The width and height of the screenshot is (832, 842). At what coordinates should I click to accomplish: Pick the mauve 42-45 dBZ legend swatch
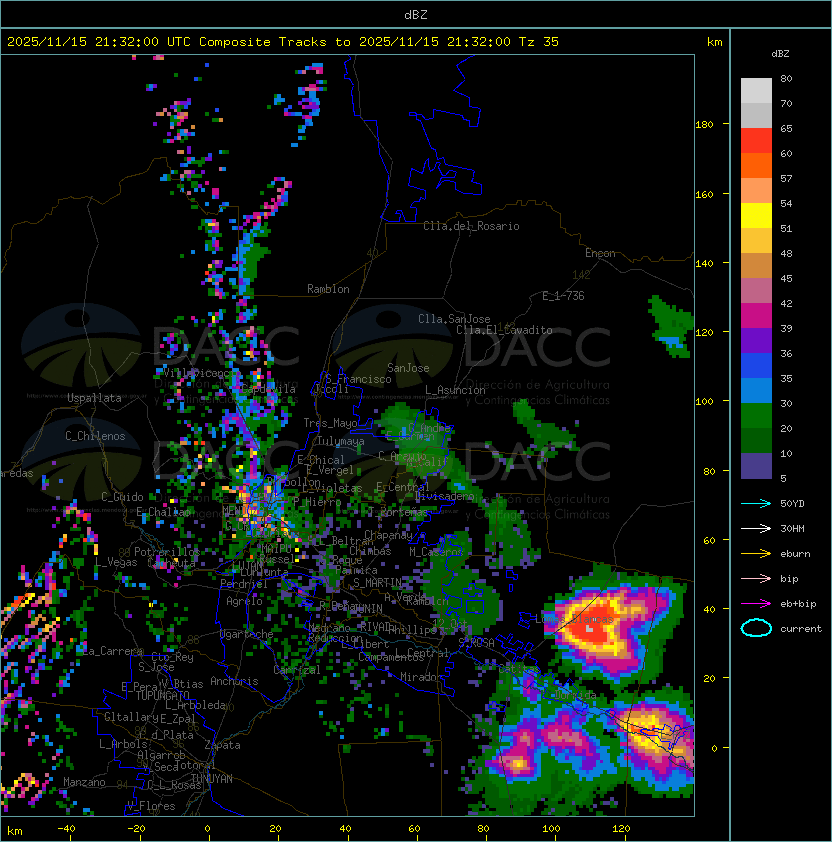click(x=756, y=291)
